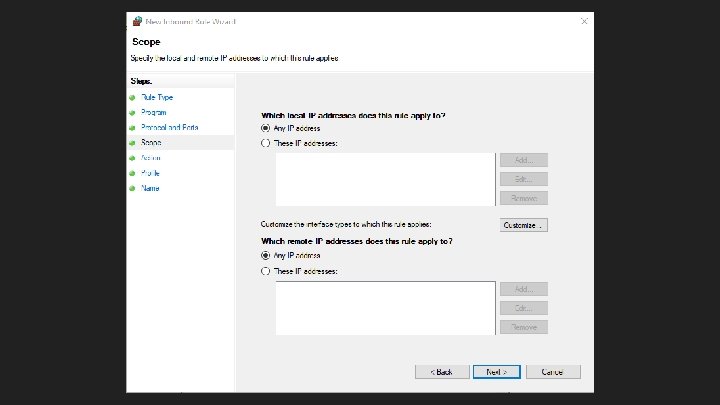Click green bullet beside Name step
720x405 pixels.
pos(131,188)
